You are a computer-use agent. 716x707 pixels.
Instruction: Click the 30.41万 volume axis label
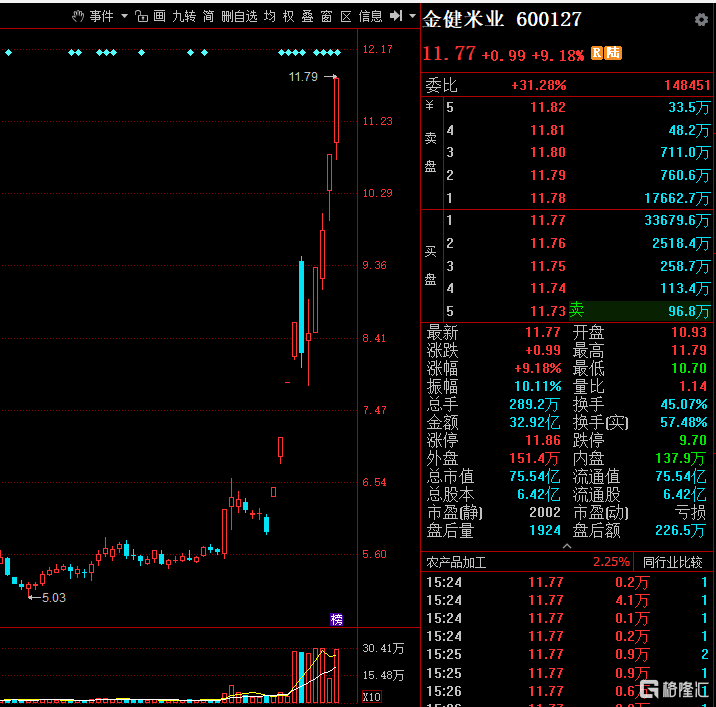383,649
